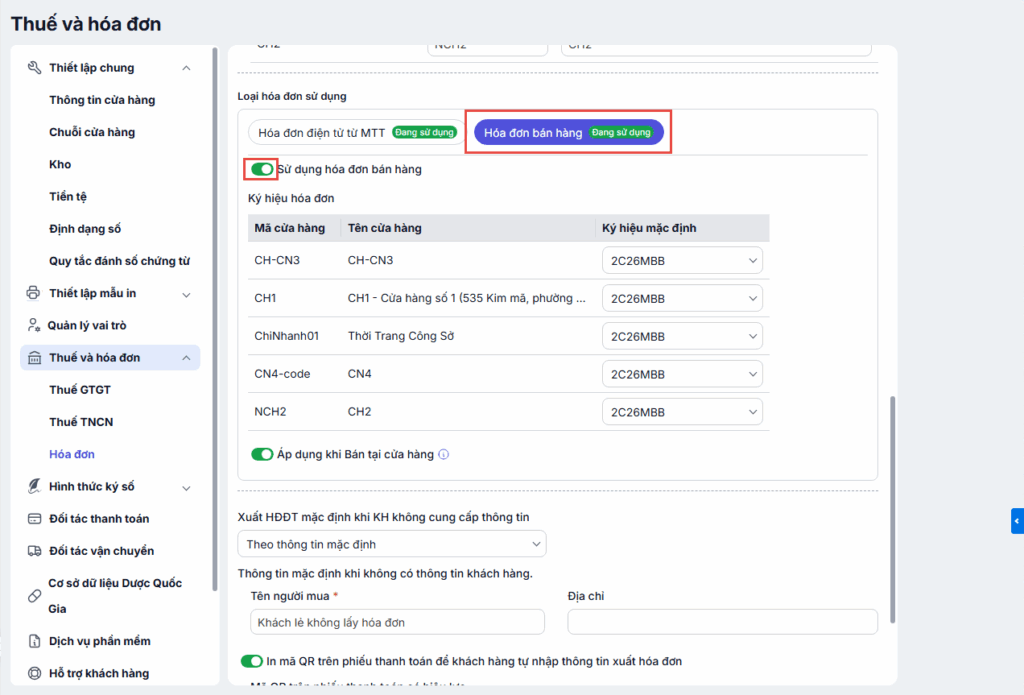This screenshot has height=695, width=1024.
Task: Click the pen icon for Hình thức ký số
Action: click(33, 487)
